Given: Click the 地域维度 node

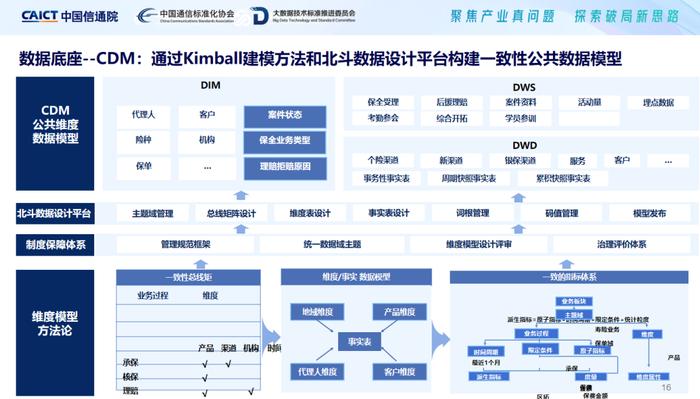Looking at the screenshot, I should 317,312.
